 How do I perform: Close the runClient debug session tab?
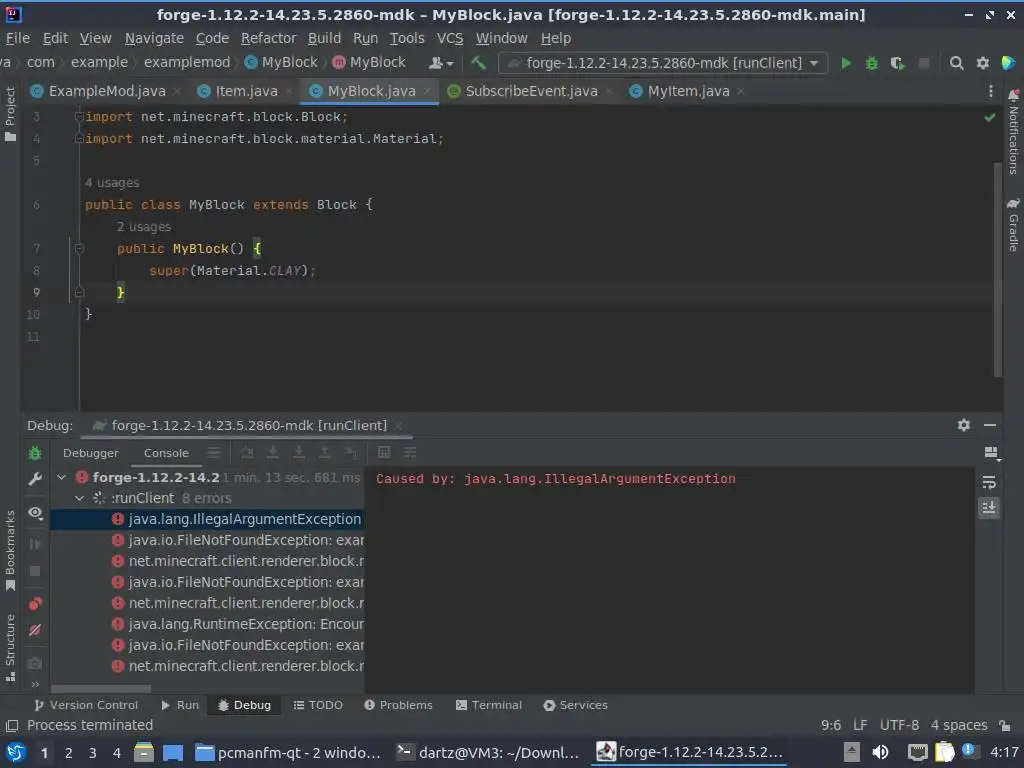(398, 426)
